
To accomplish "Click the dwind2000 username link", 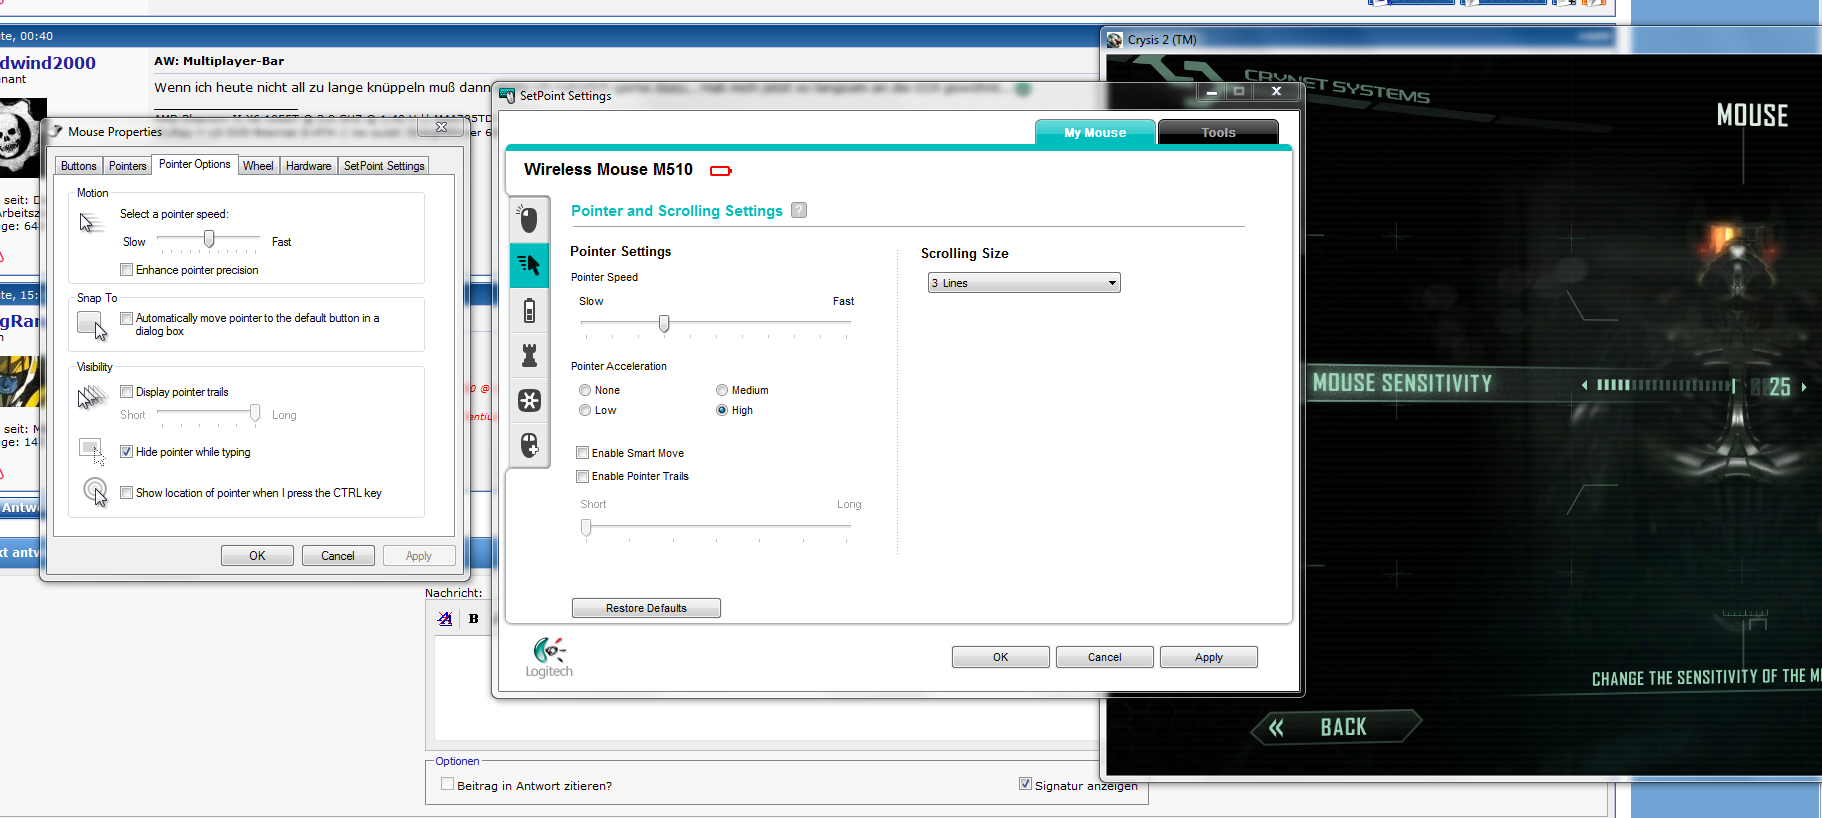I will (x=48, y=62).
